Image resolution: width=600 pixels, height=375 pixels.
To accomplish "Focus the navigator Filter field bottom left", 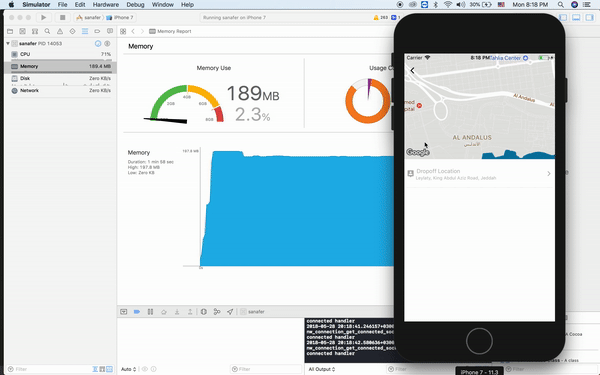I will tap(49, 369).
